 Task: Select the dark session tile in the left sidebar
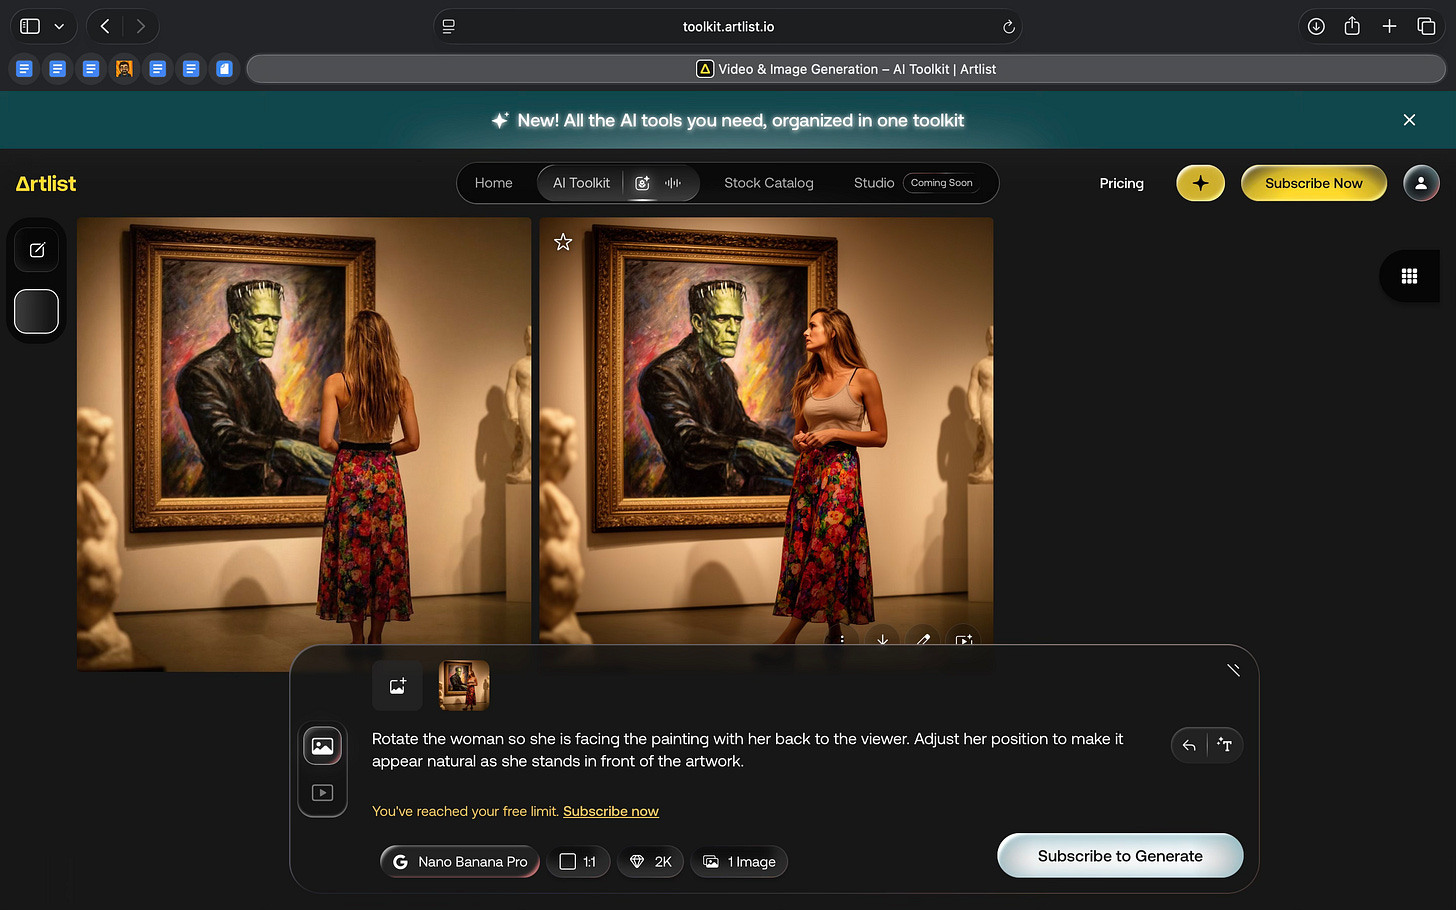coord(37,311)
